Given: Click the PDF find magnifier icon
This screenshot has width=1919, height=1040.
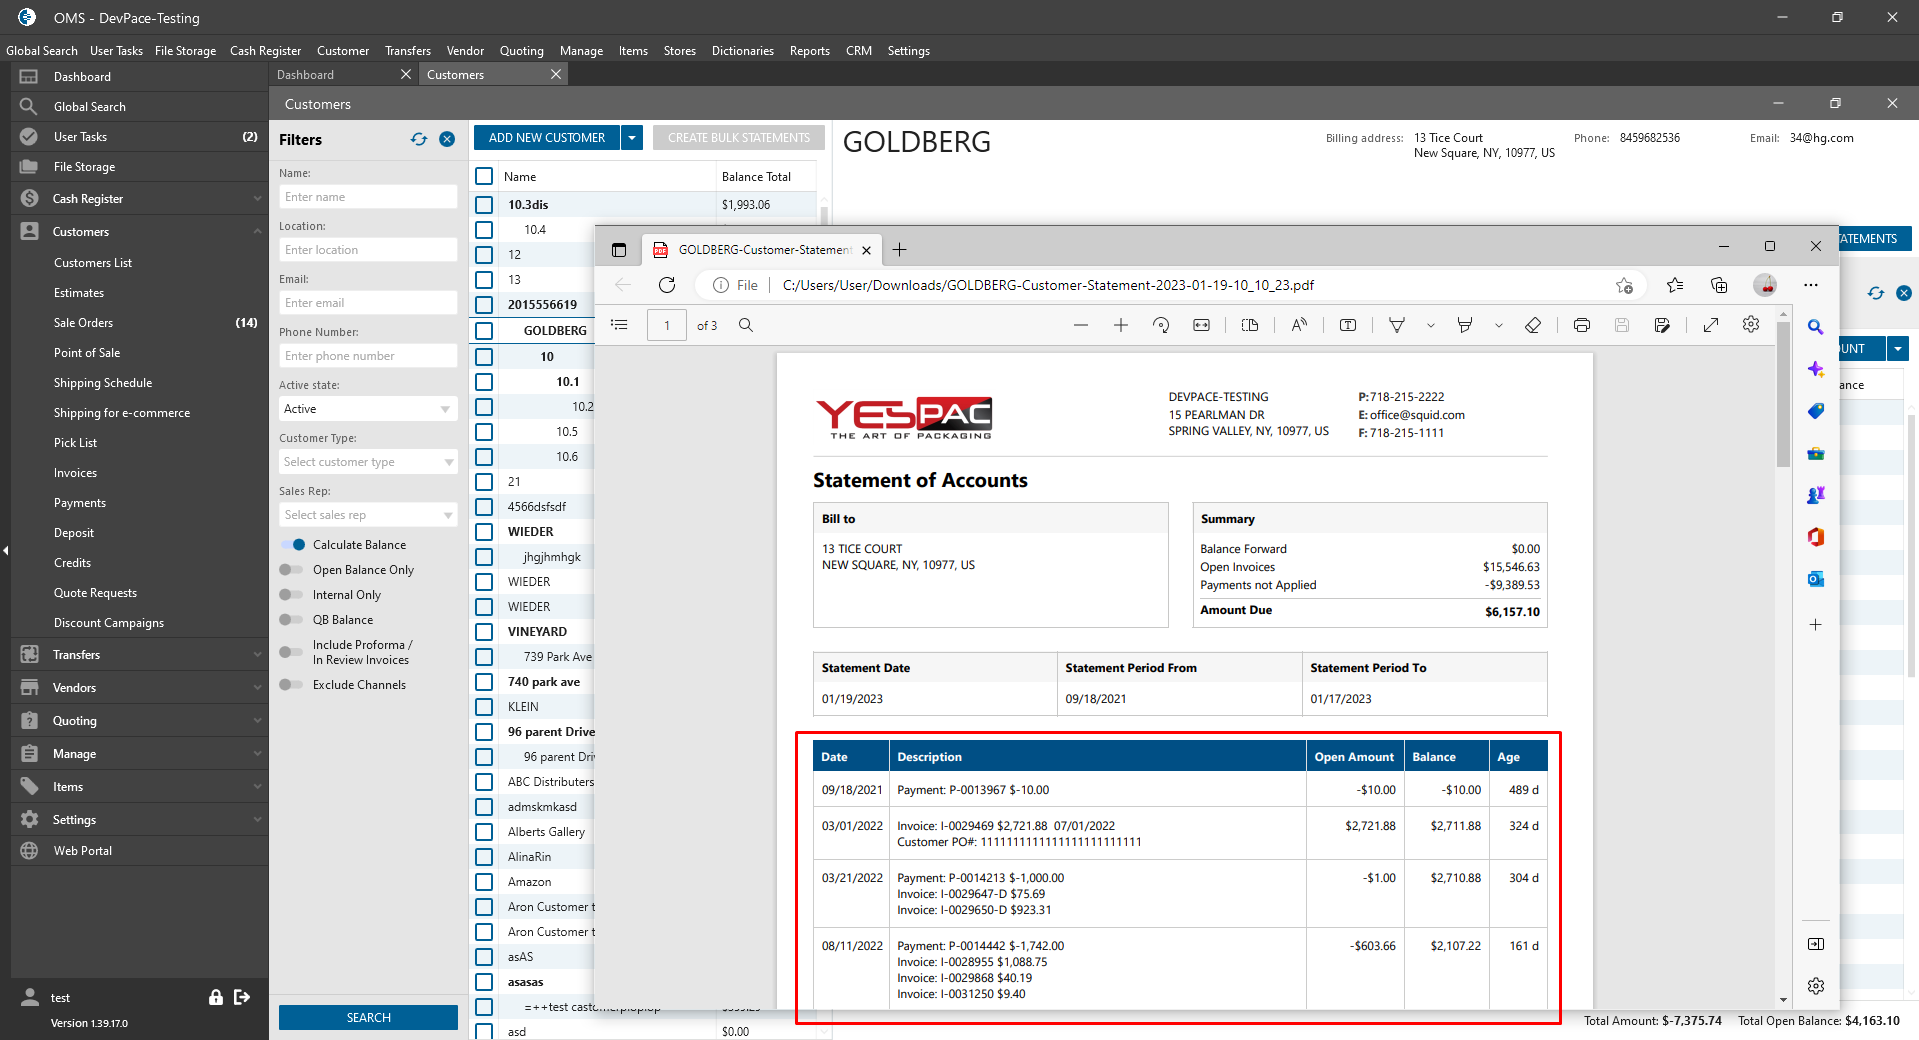Looking at the screenshot, I should point(746,325).
